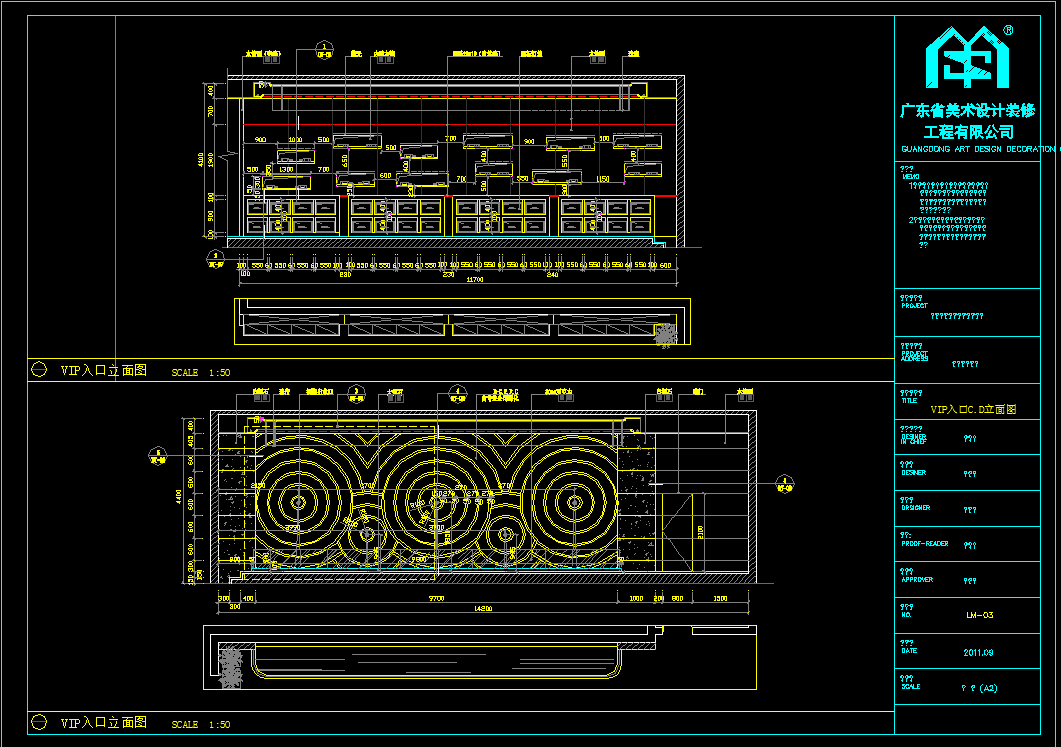
Task: Select the GUANGDONG ART DESIGN DECORATION text
Action: [978, 149]
